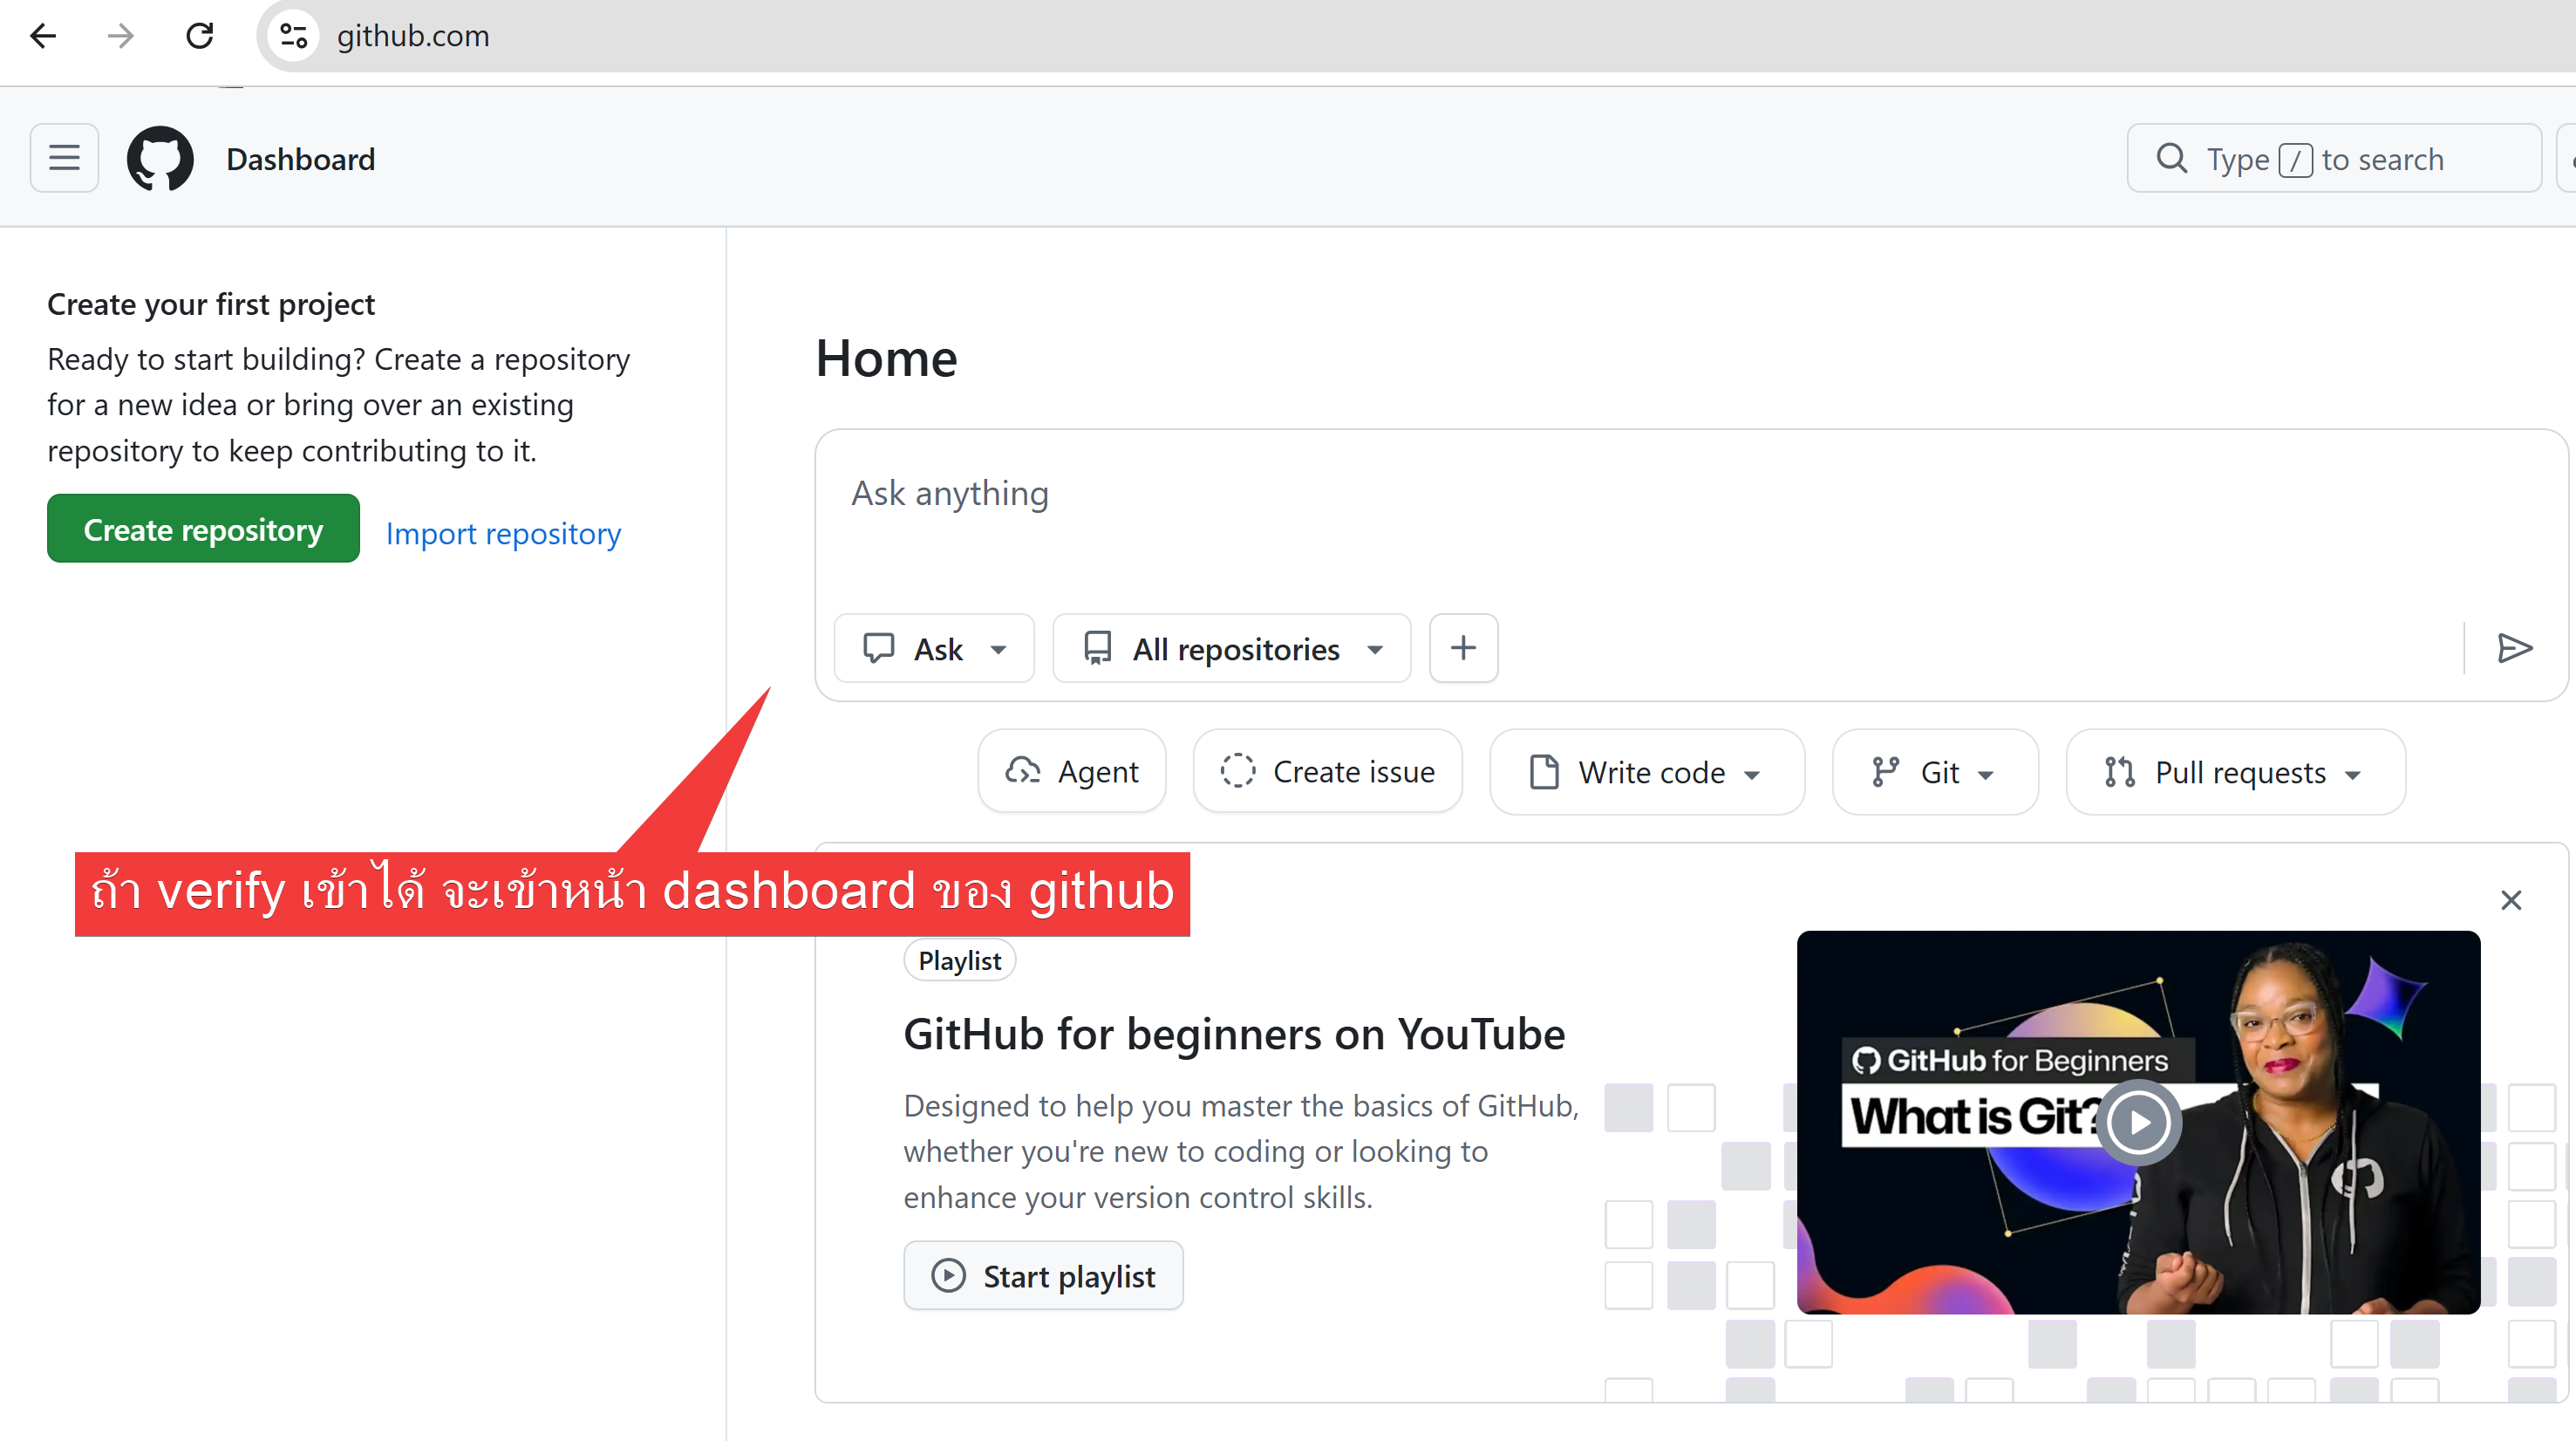Open the site information icon in address bar
This screenshot has width=2576, height=1441.
click(293, 36)
